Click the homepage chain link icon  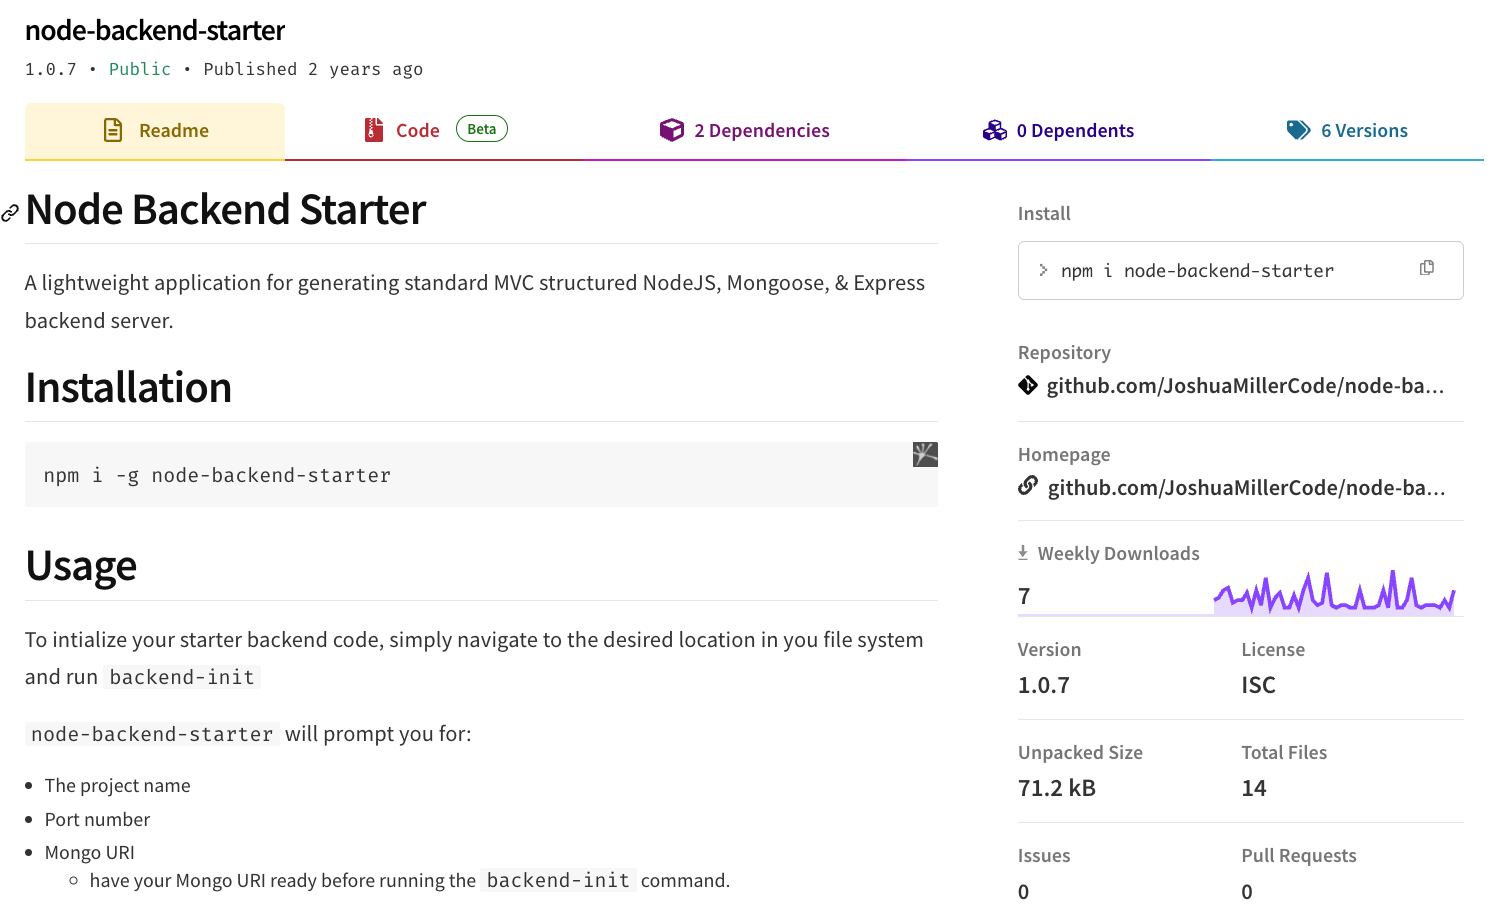point(1028,486)
